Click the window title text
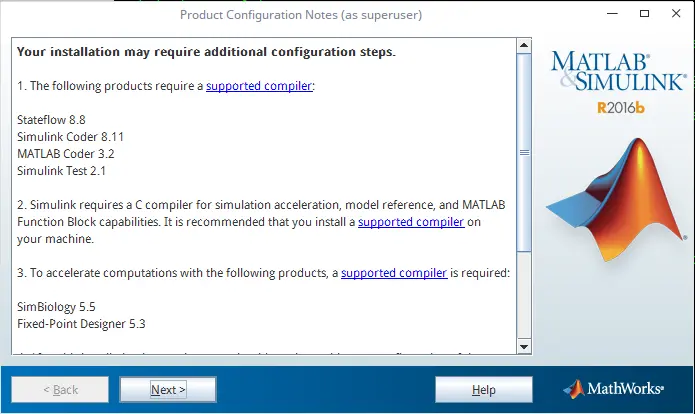This screenshot has height=414, width=695. point(301,15)
